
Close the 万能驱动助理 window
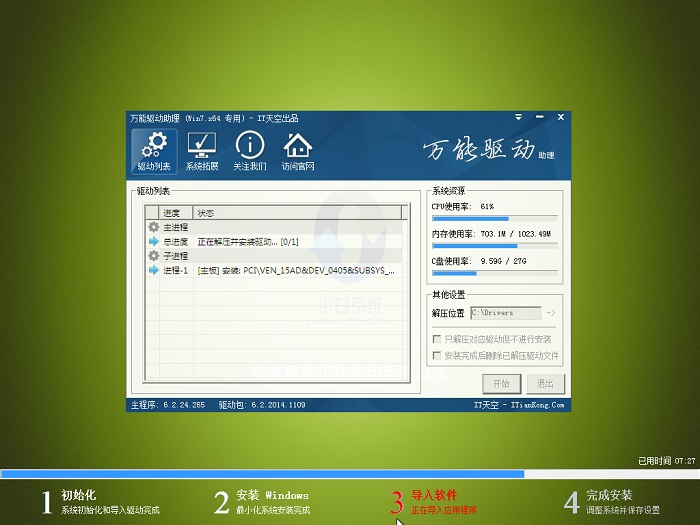click(x=561, y=117)
